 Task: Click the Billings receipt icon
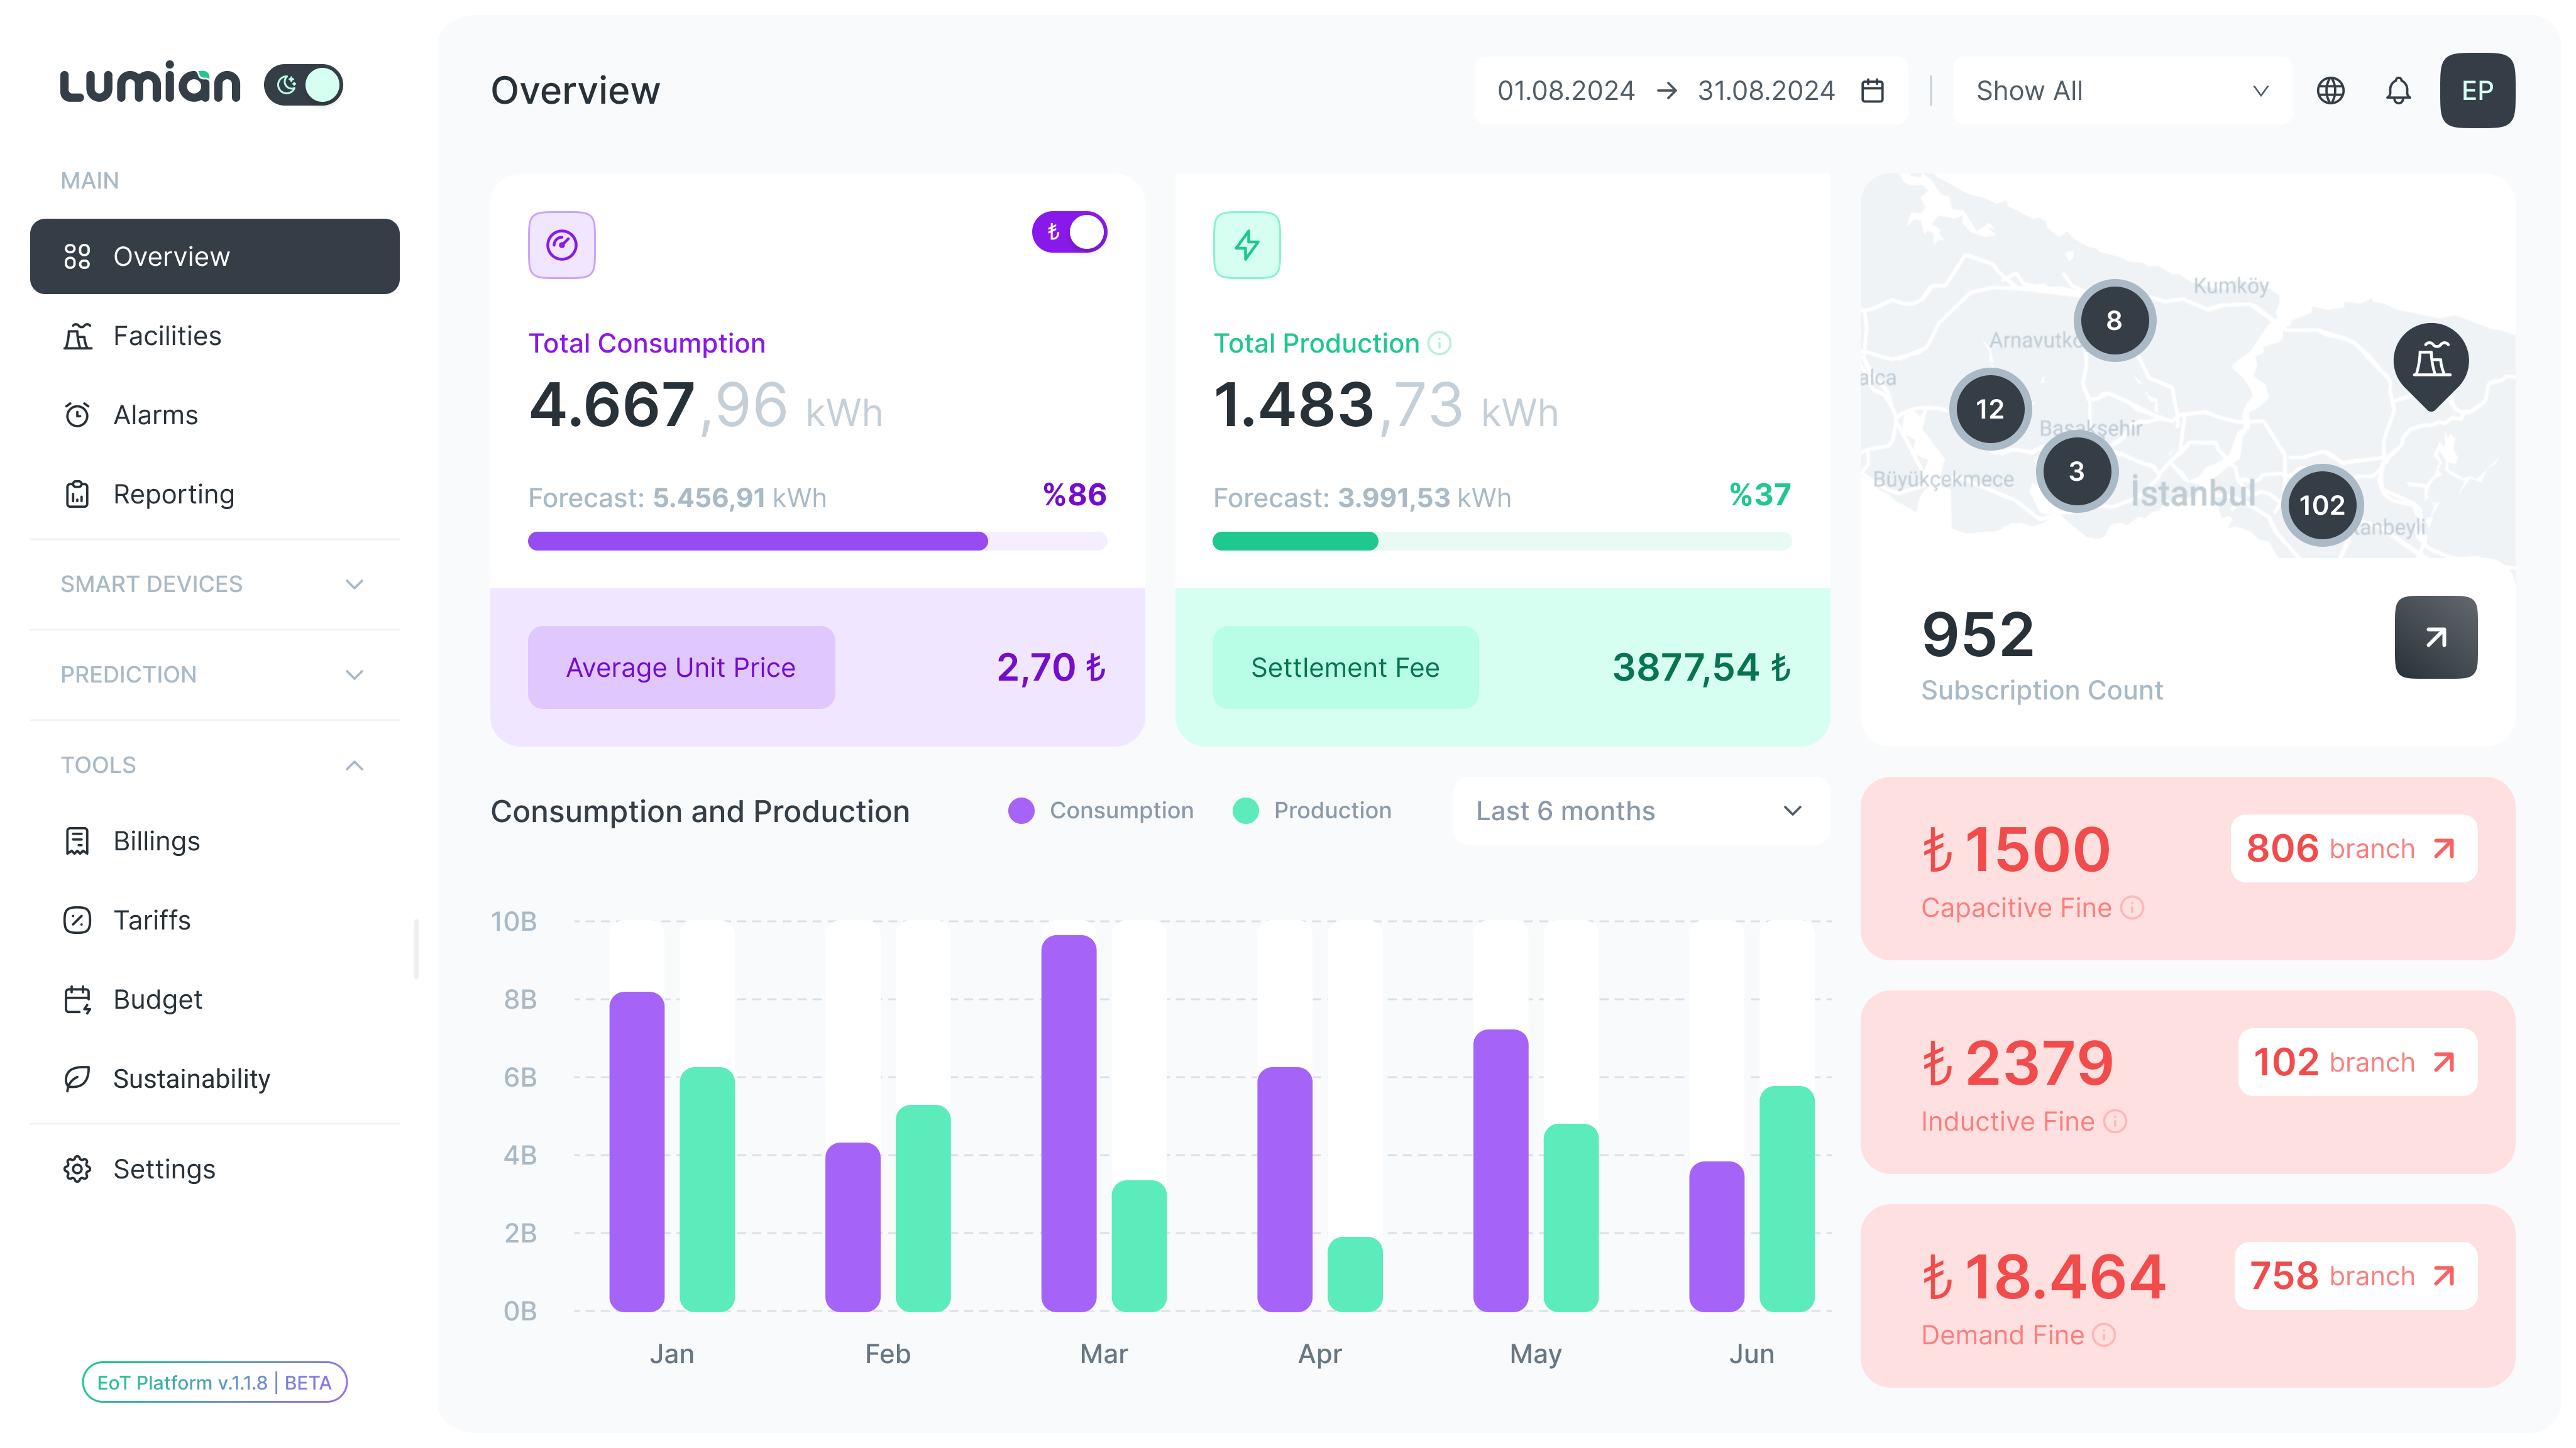click(77, 841)
